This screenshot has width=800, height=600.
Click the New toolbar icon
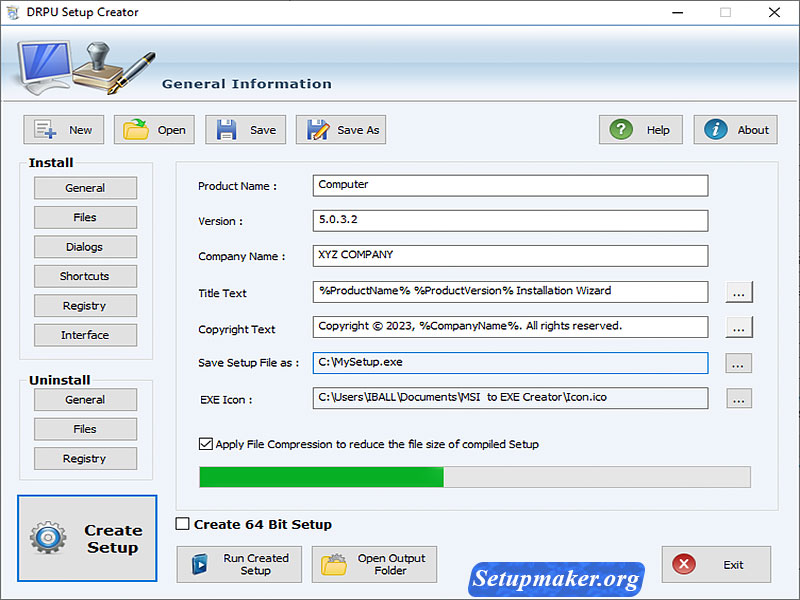coord(42,129)
